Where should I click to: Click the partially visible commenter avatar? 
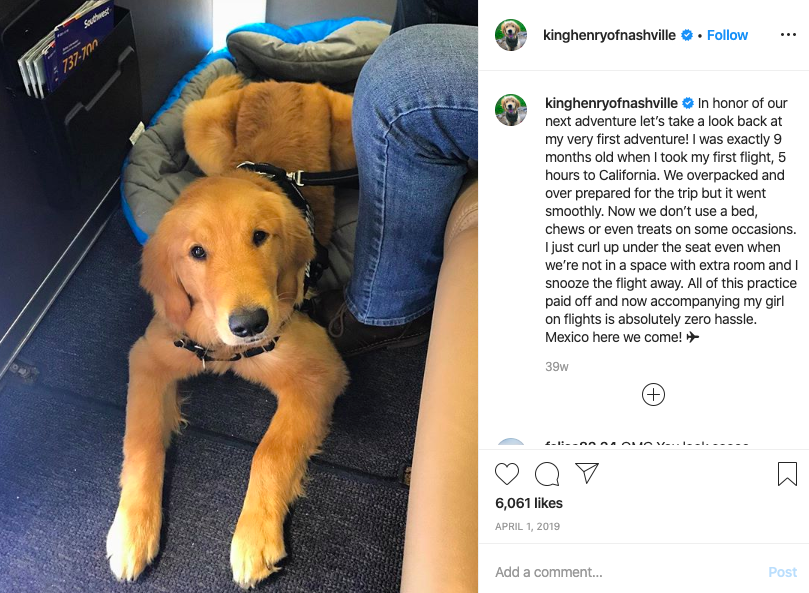(x=511, y=443)
